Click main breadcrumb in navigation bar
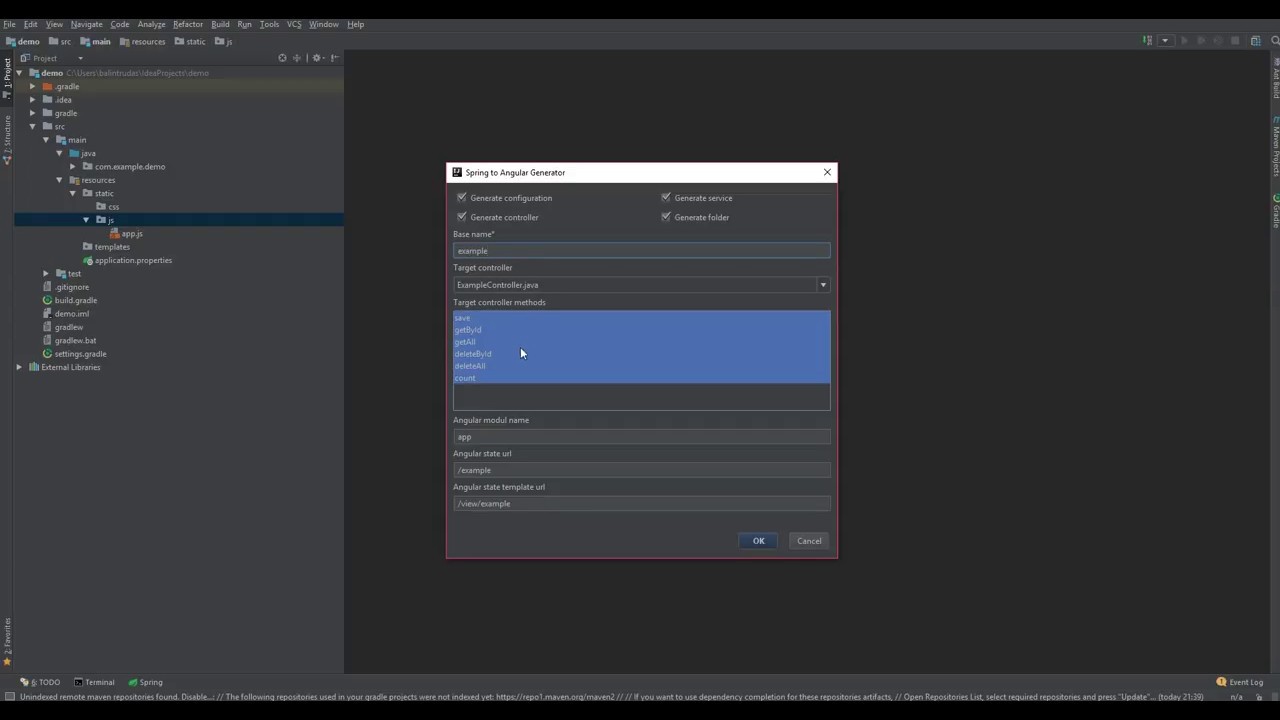1280x720 pixels. coord(95,41)
